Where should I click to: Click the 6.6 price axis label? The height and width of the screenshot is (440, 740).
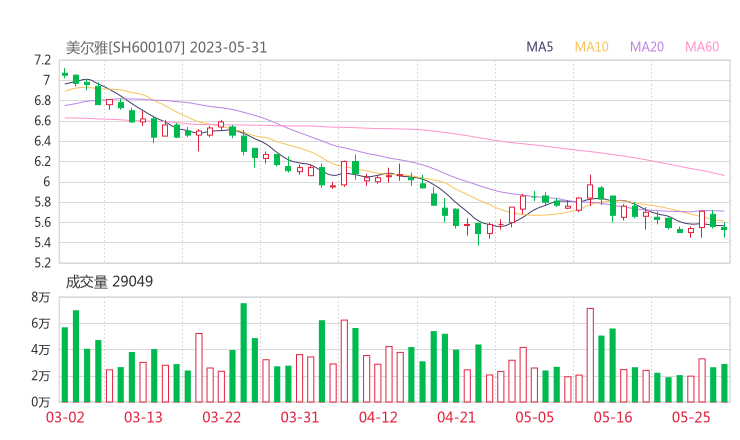click(42, 121)
